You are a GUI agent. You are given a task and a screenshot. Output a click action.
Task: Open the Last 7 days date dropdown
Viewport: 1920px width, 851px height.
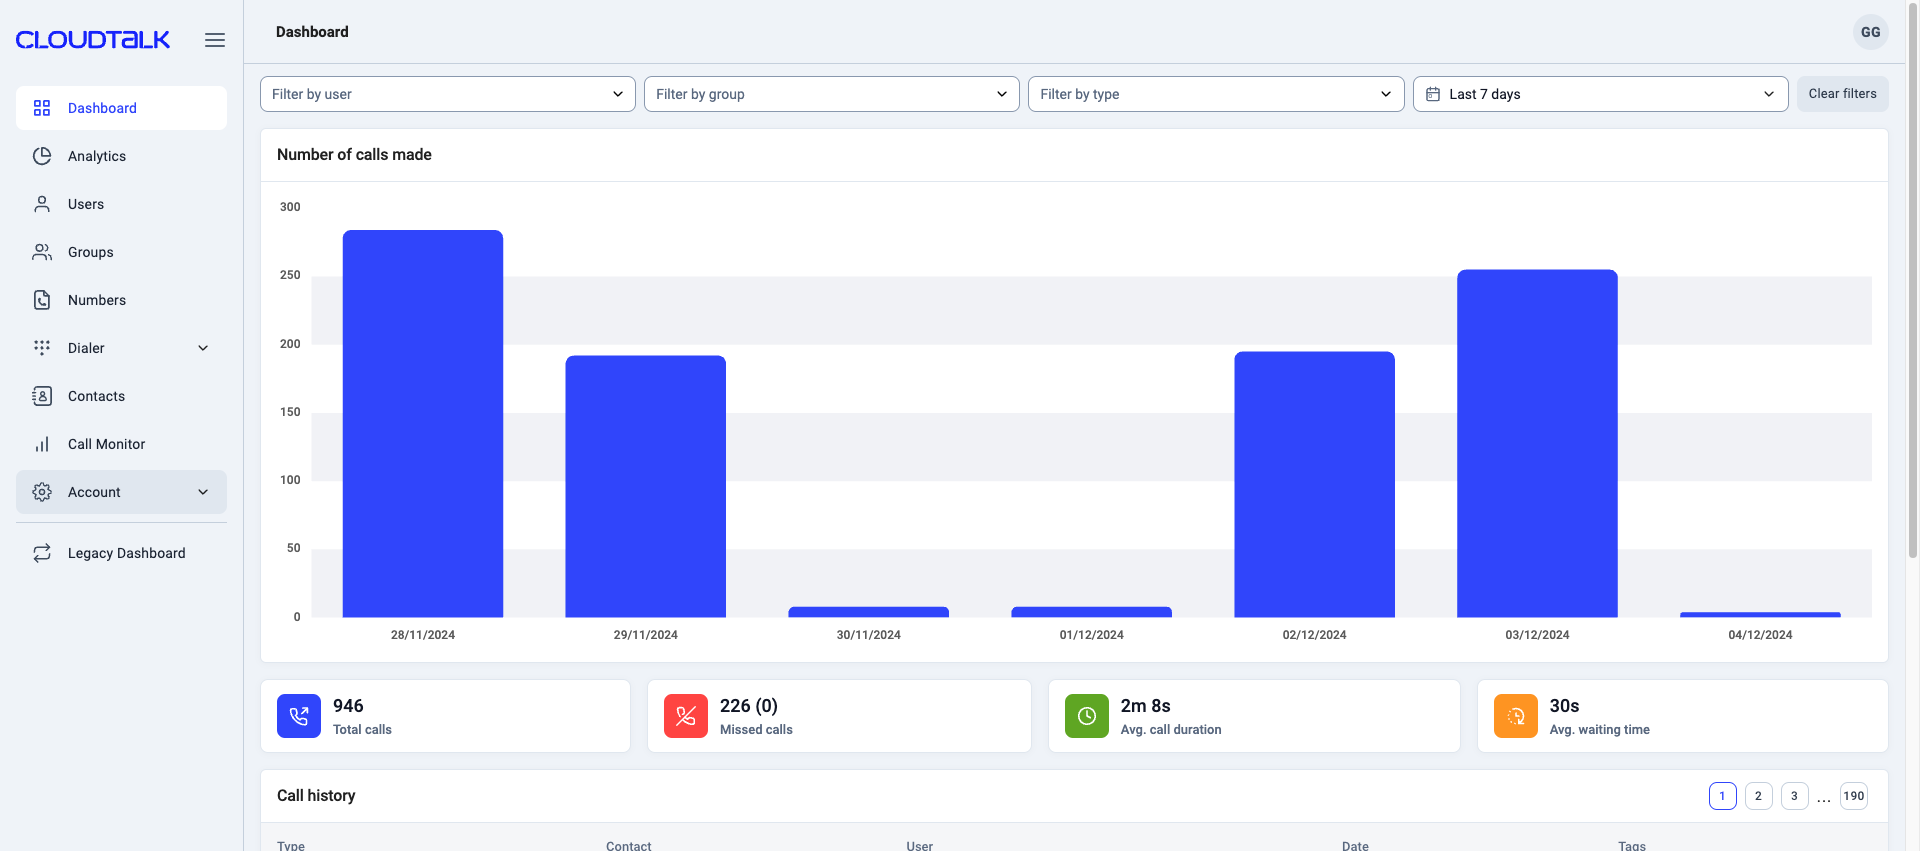[x=1600, y=94]
